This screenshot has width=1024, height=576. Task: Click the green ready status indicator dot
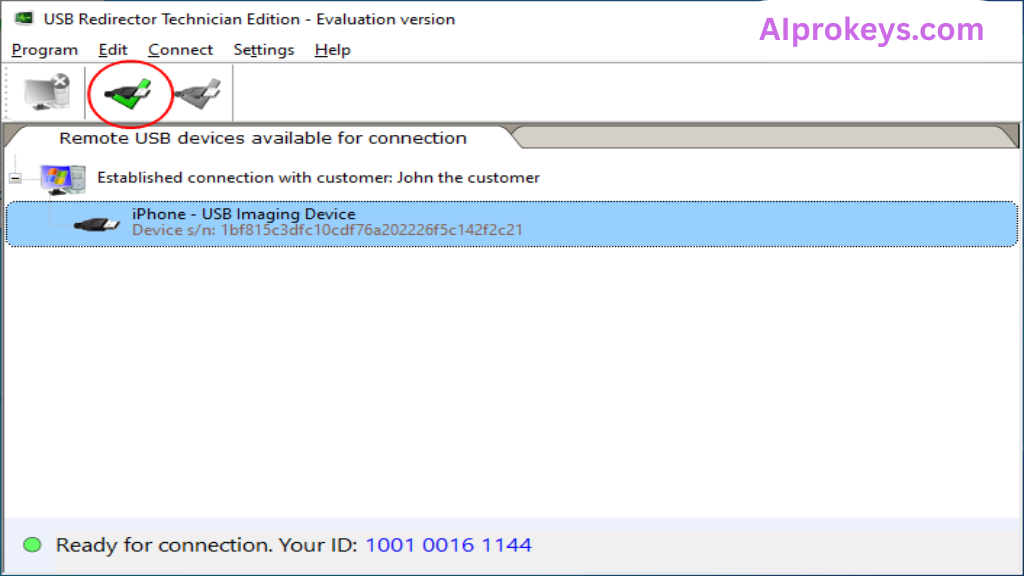pos(32,545)
